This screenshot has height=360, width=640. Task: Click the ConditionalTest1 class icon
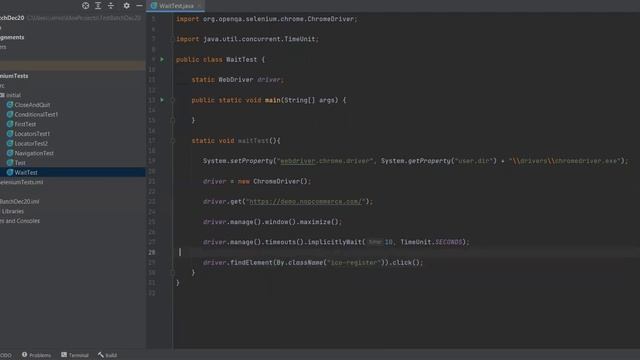[10, 114]
